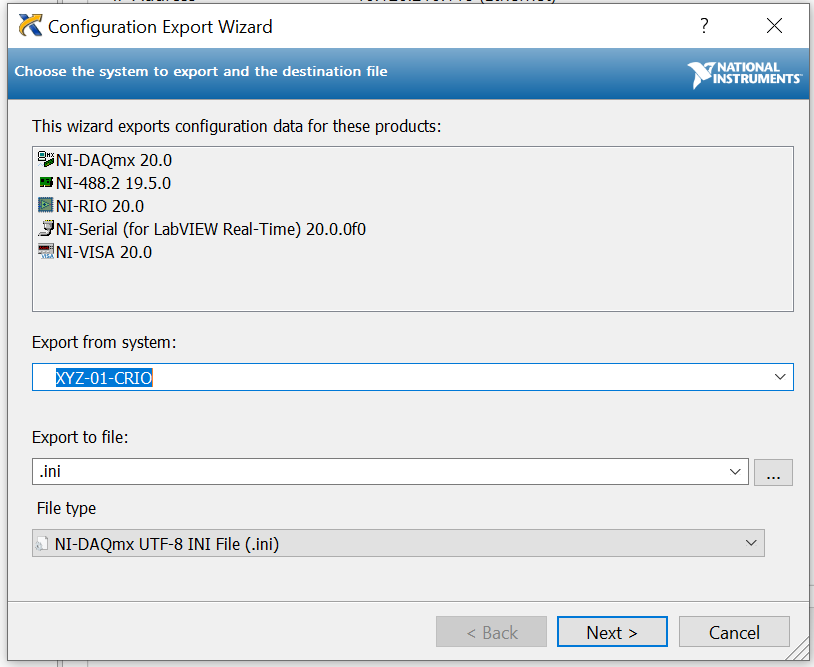Click the National Instruments logo
This screenshot has width=814, height=667.
744,74
